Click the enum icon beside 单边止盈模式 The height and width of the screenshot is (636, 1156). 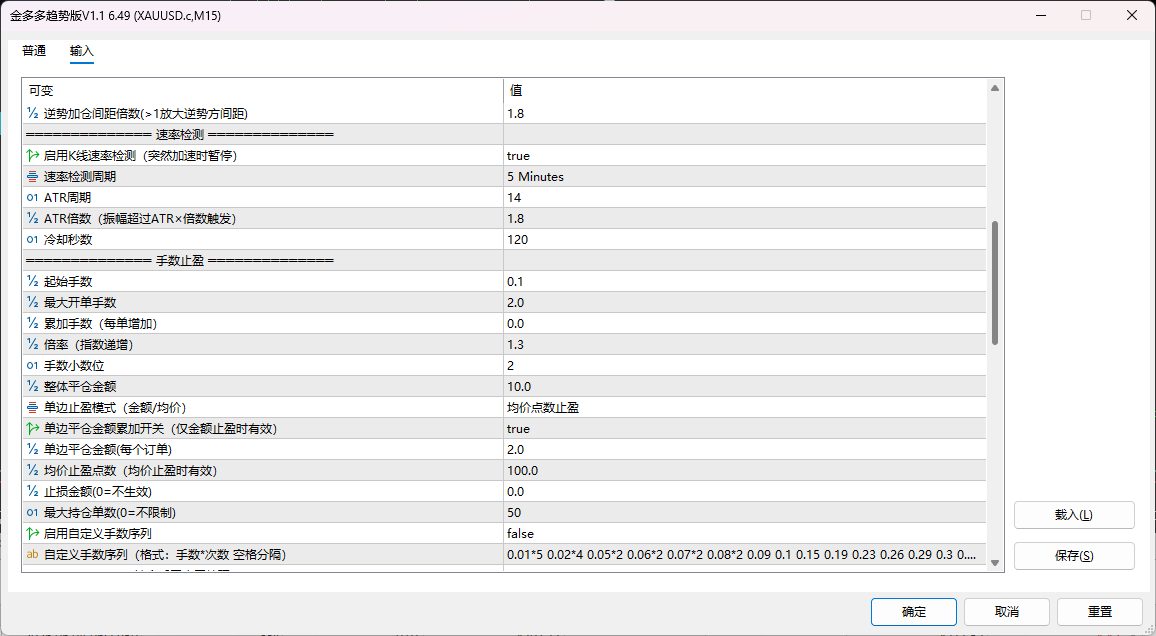click(x=32, y=408)
